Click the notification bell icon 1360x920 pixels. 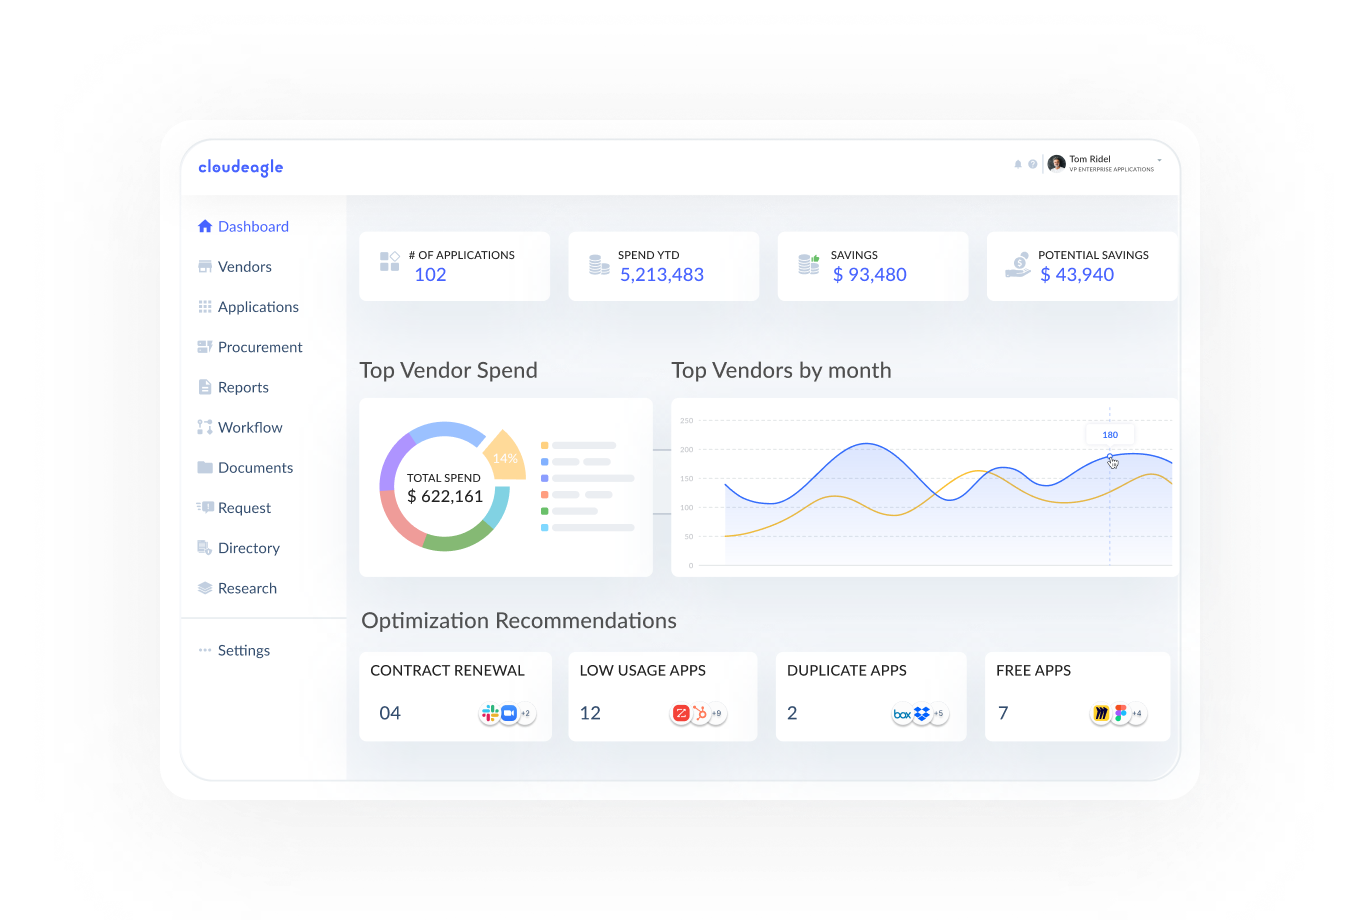(1018, 164)
